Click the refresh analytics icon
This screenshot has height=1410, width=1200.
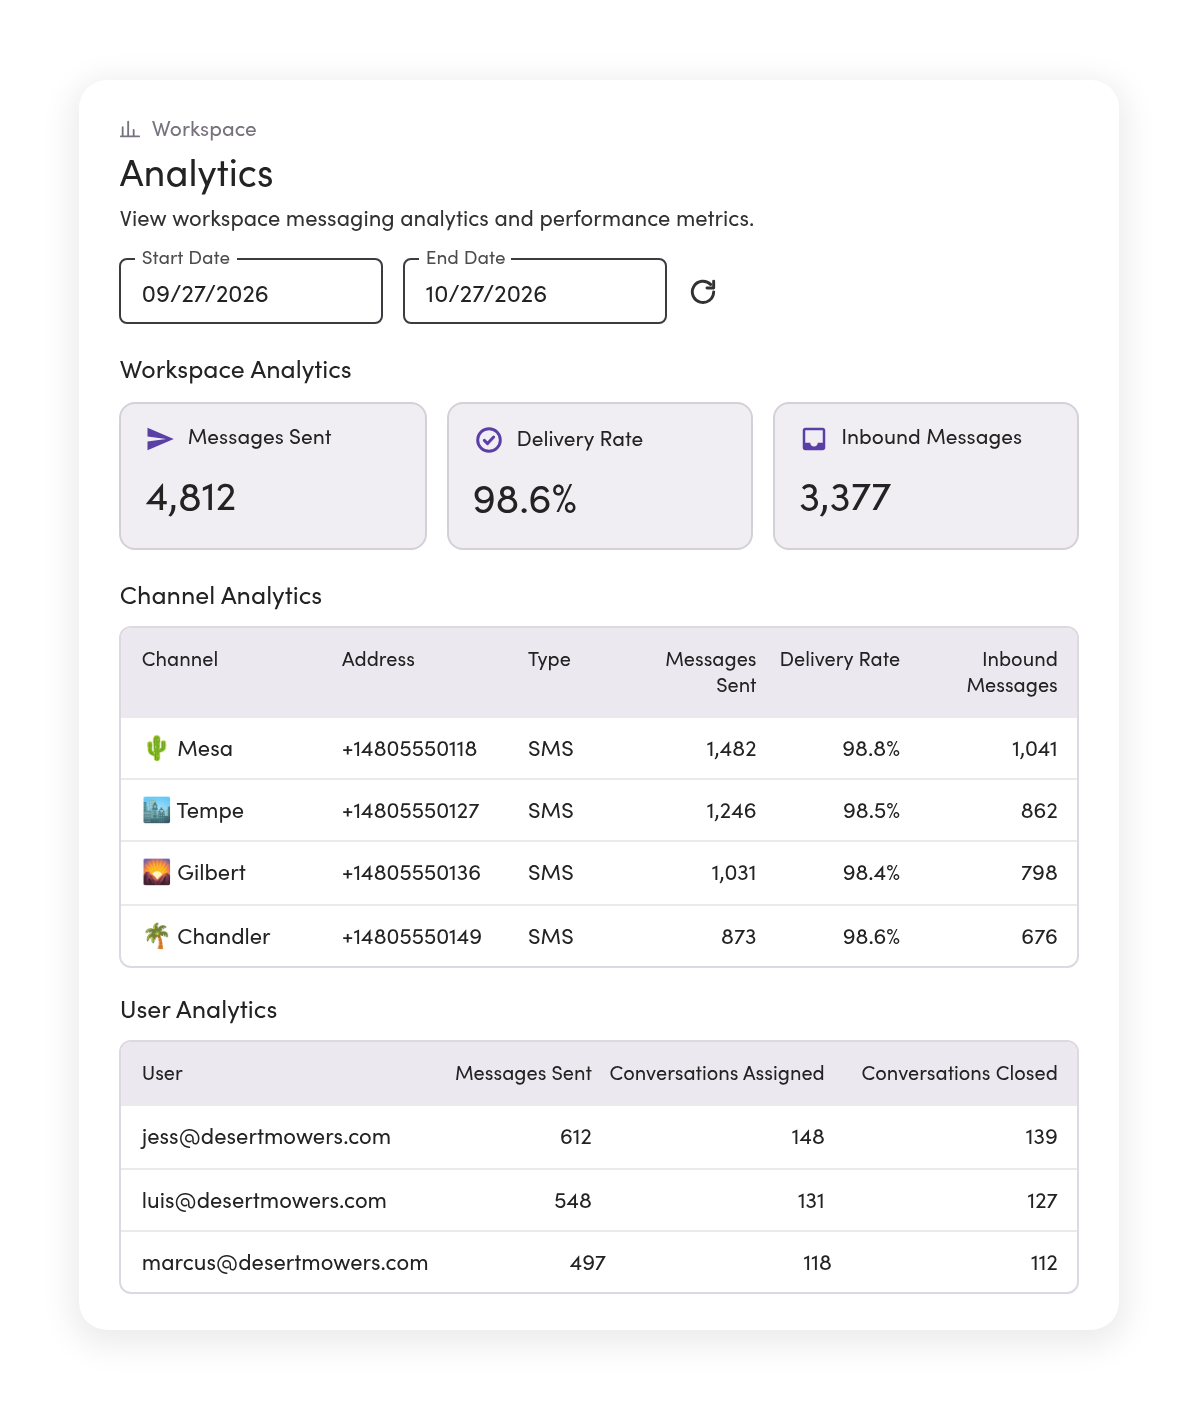coord(703,291)
